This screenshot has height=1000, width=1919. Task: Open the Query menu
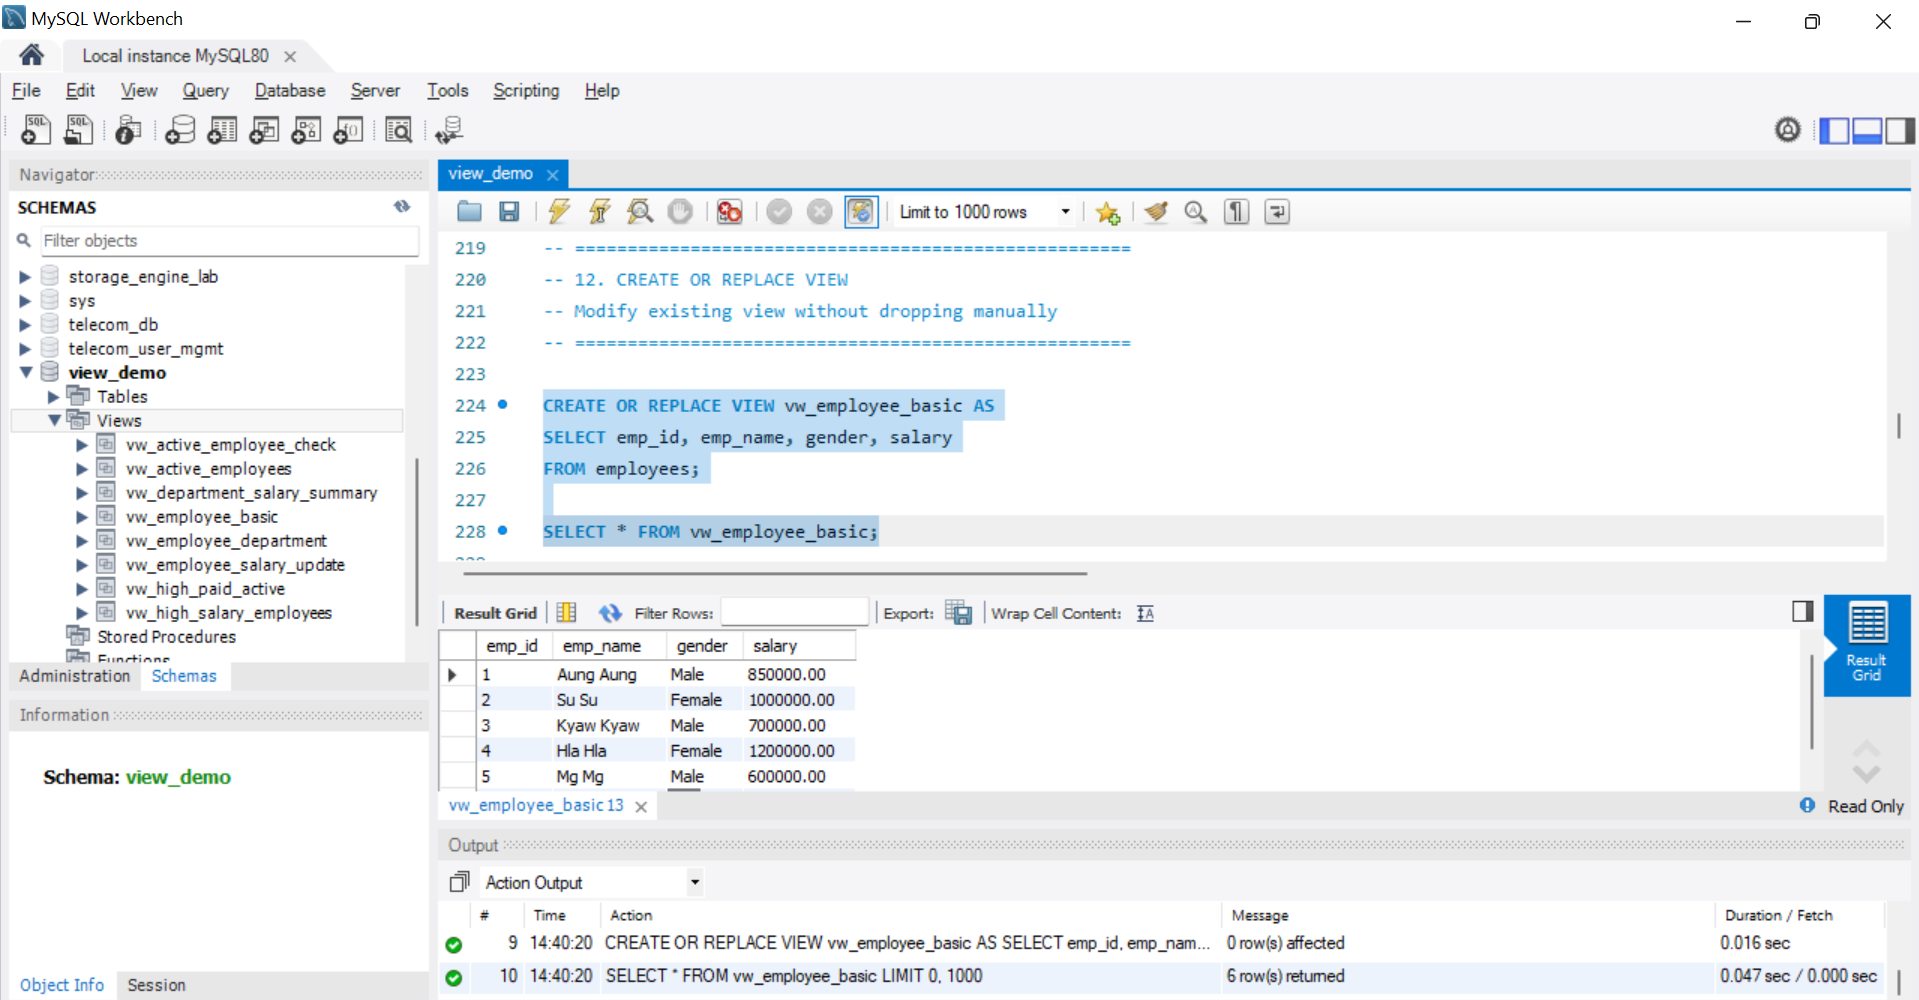(205, 91)
